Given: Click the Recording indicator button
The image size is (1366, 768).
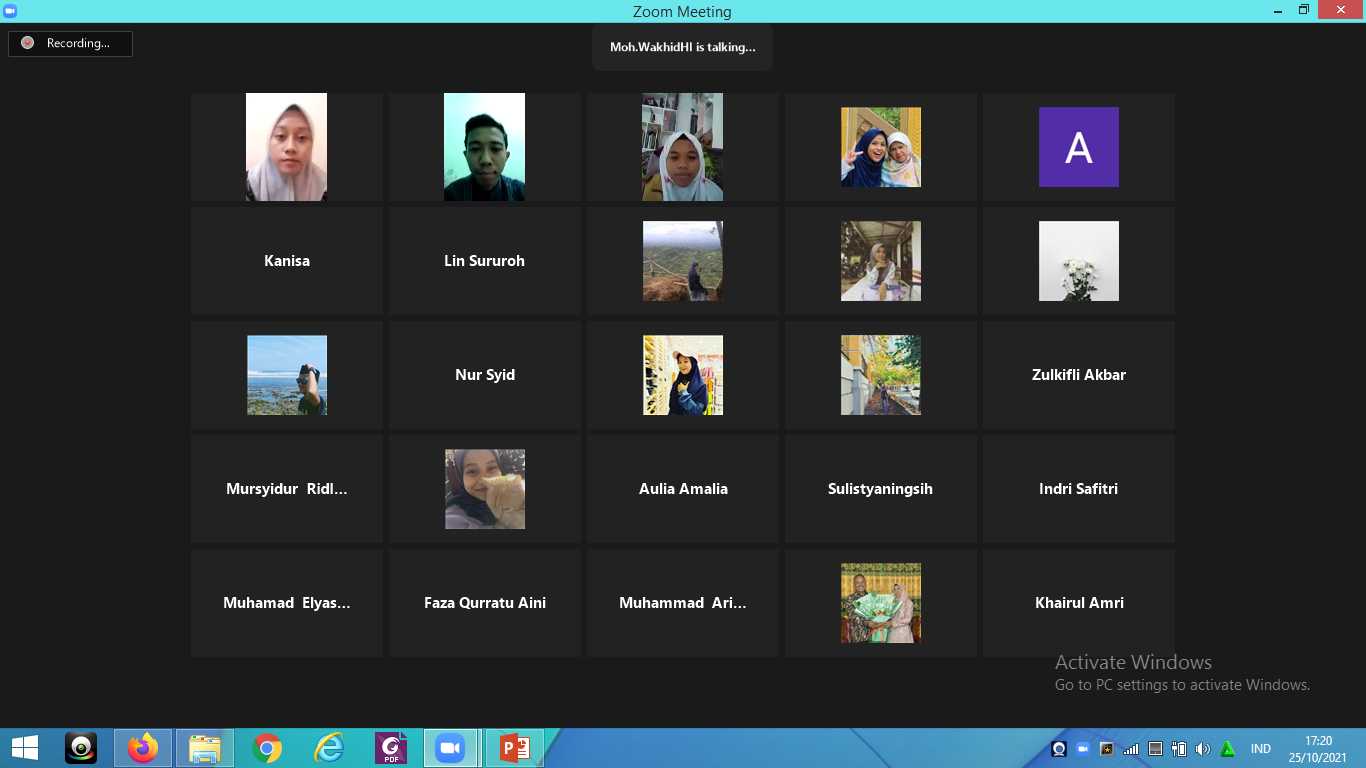Looking at the screenshot, I should 70,43.
